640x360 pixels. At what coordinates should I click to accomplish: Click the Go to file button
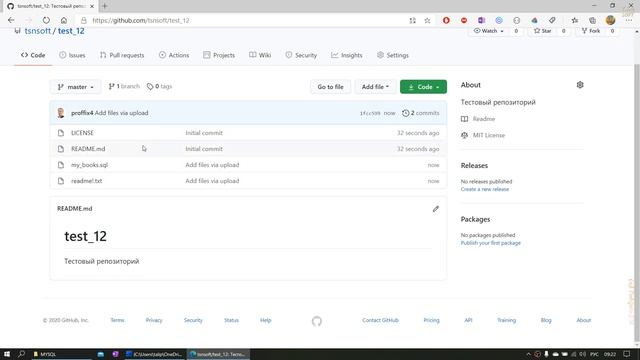(x=330, y=87)
